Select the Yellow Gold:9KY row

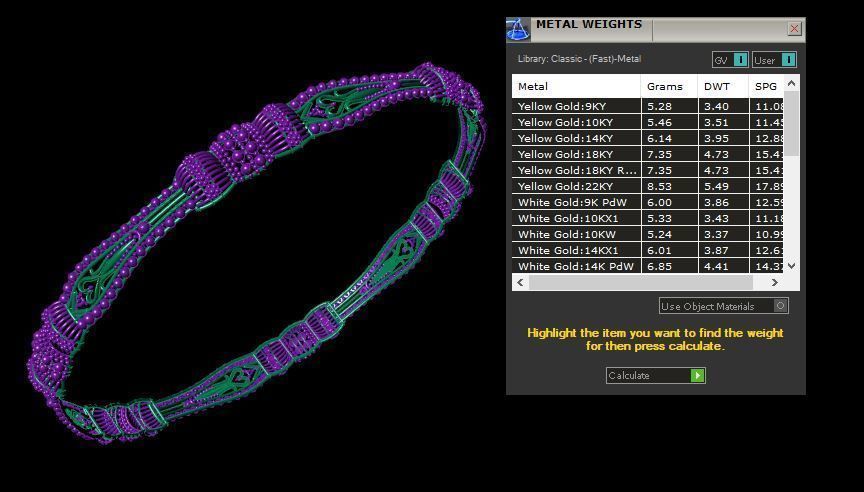coord(648,106)
